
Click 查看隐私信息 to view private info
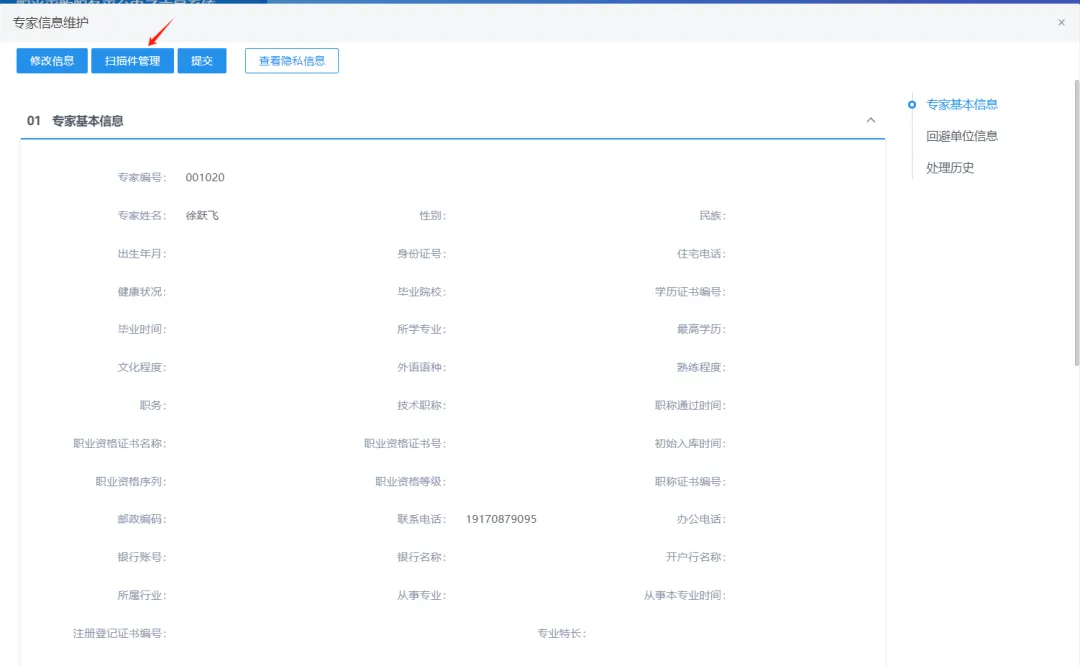click(292, 61)
